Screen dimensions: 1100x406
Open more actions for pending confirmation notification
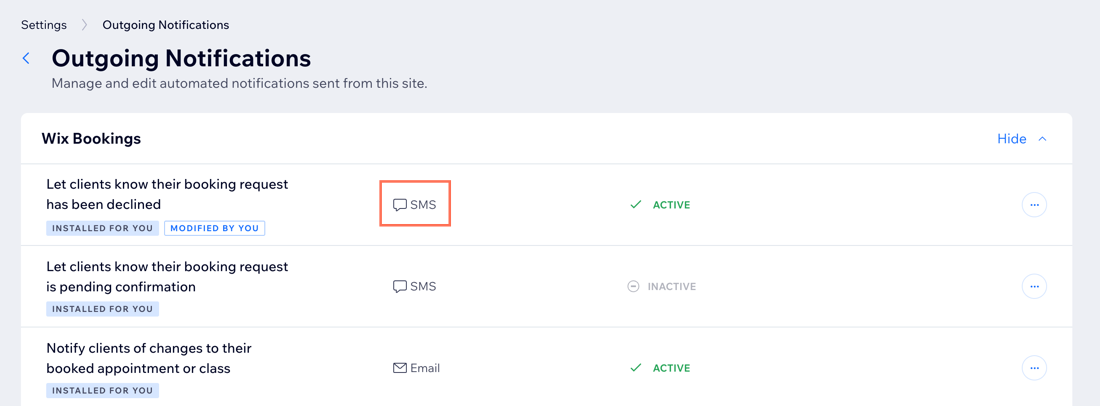pyautogui.click(x=1033, y=286)
